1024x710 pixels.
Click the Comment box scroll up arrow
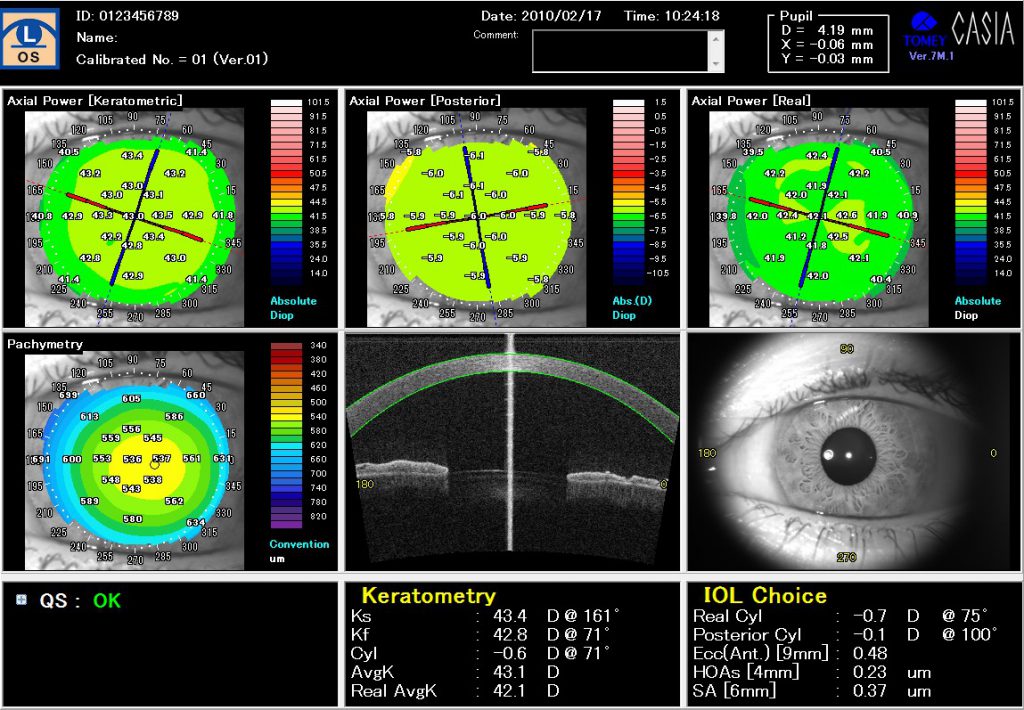[715, 38]
